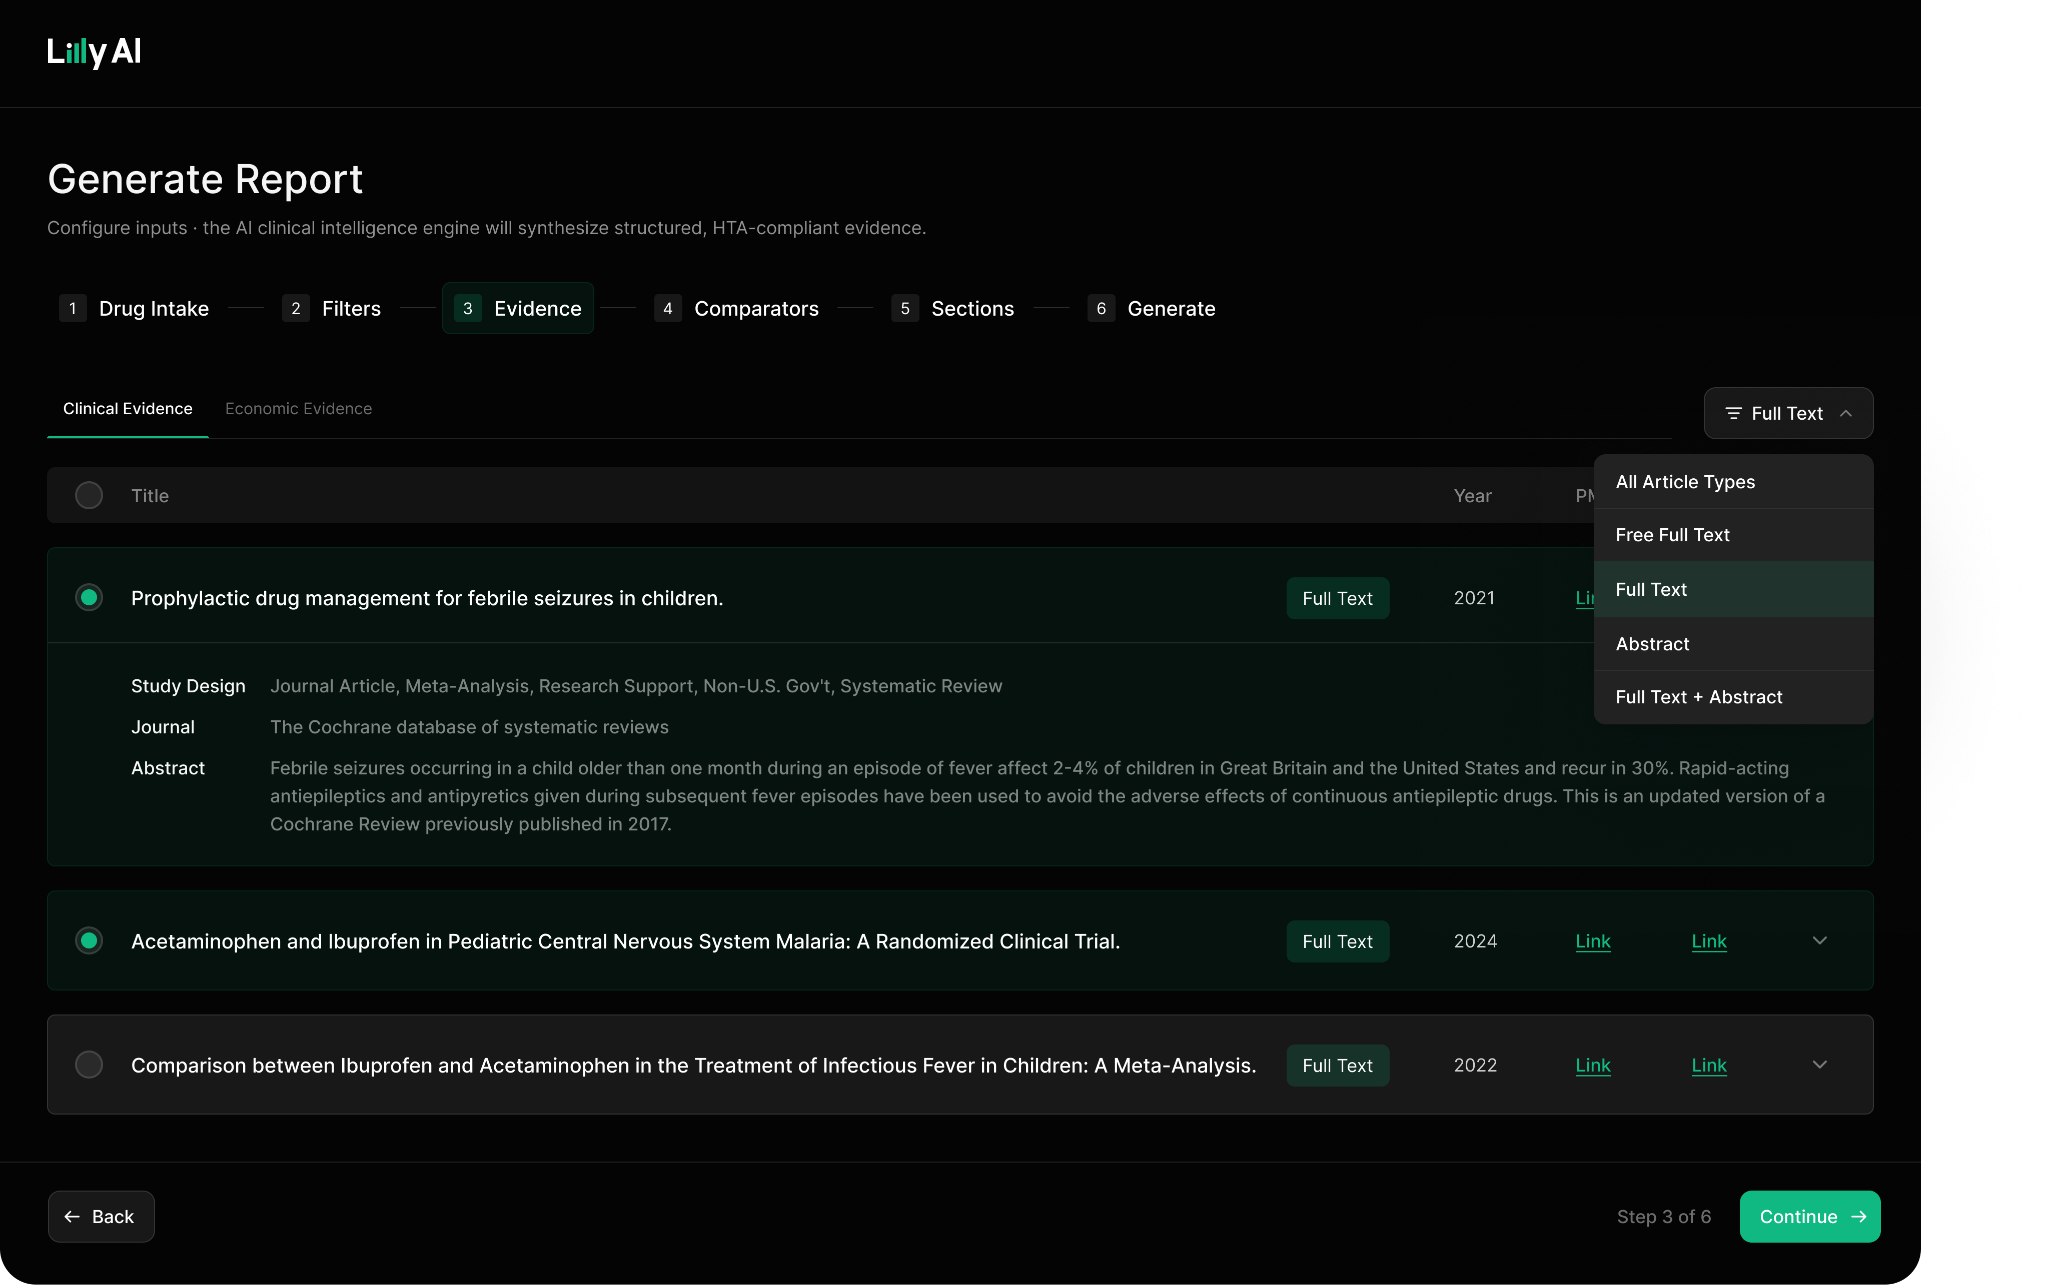
Task: Click the Title column header
Action: [150, 496]
